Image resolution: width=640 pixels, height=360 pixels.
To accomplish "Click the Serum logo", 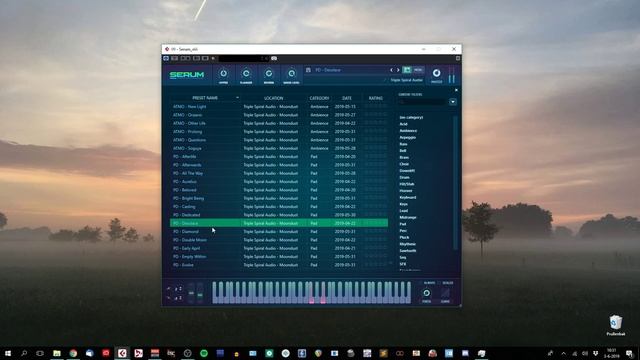I will point(187,75).
